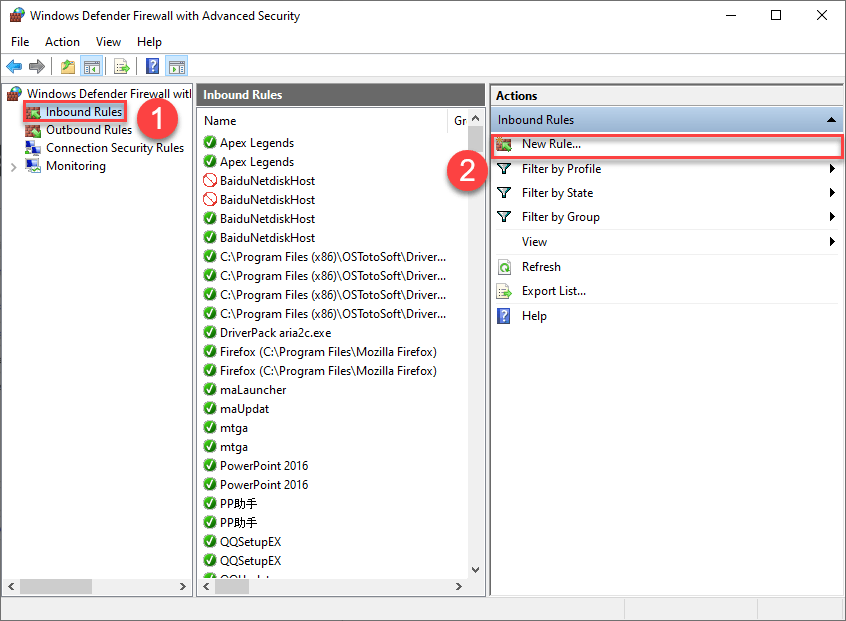The width and height of the screenshot is (846, 621).
Task: Select the Windows Defender Firewall root node icon
Action: pyautogui.click(x=15, y=94)
